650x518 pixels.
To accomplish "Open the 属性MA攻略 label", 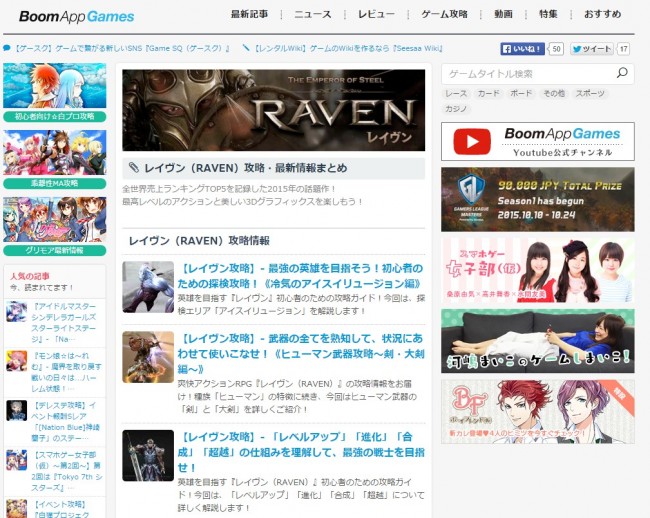I will [x=55, y=183].
